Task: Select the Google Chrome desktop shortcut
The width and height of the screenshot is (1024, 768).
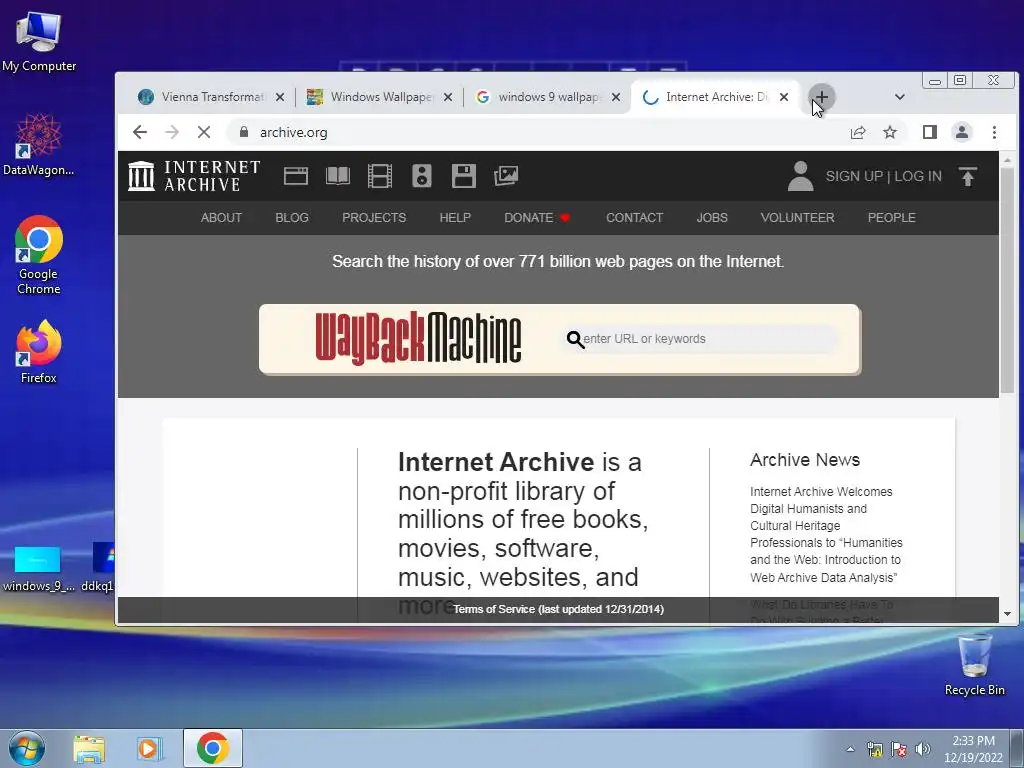Action: pyautogui.click(x=39, y=255)
